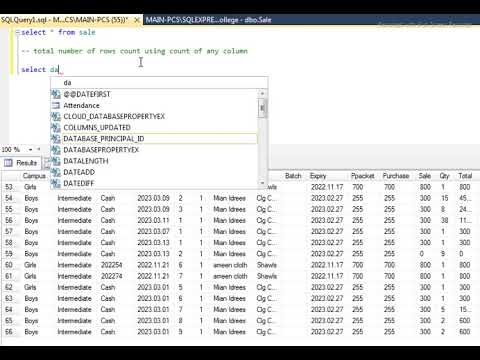Click date 2023.03.11 in row 56
The width and height of the screenshot is (480, 360).
pos(153,221)
